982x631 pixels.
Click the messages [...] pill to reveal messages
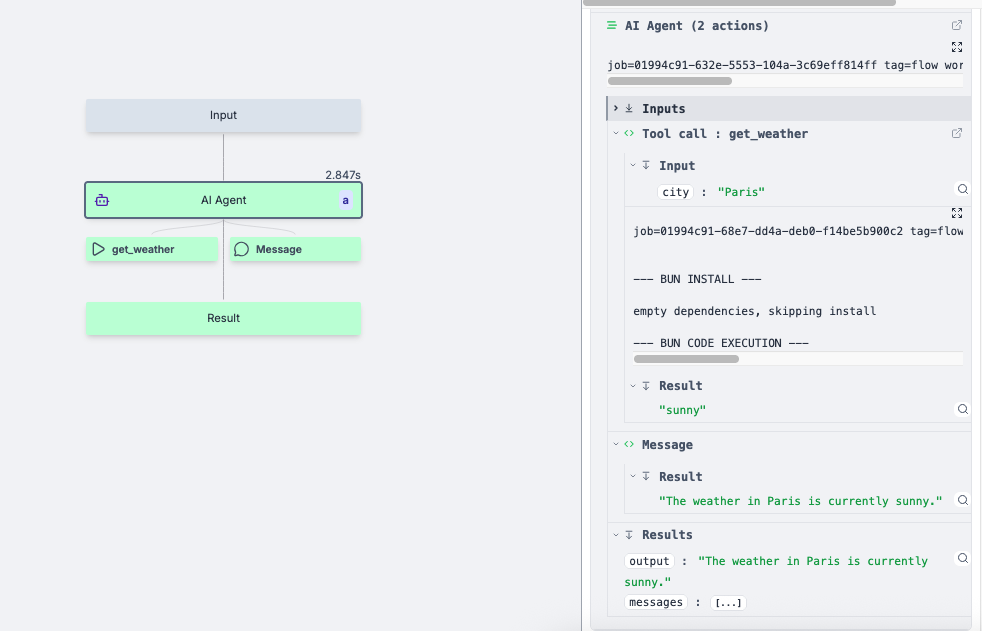pos(728,602)
